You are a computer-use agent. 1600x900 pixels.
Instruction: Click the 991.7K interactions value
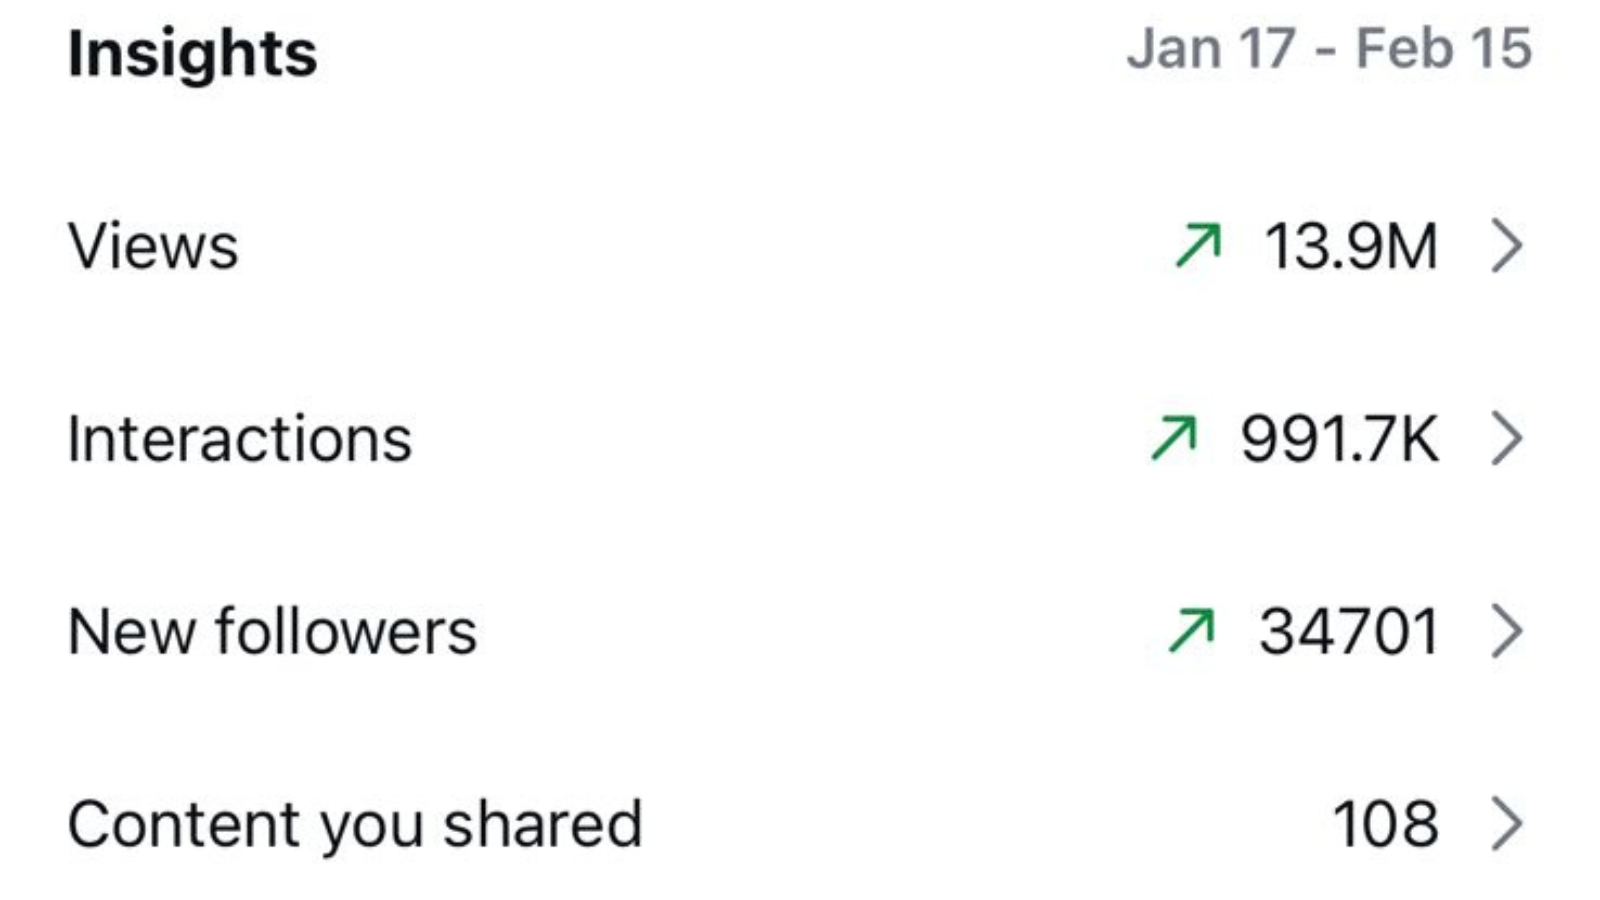(1340, 437)
